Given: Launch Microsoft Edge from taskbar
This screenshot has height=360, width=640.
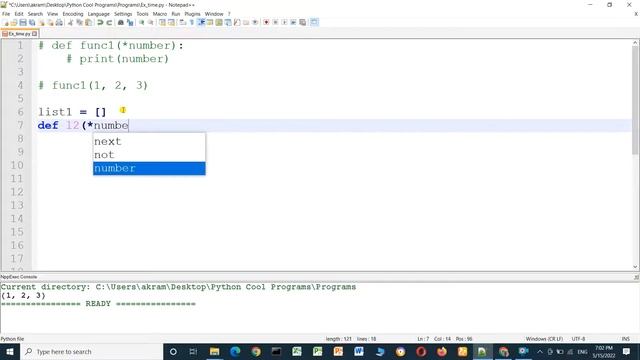Looking at the screenshot, I should [235, 351].
